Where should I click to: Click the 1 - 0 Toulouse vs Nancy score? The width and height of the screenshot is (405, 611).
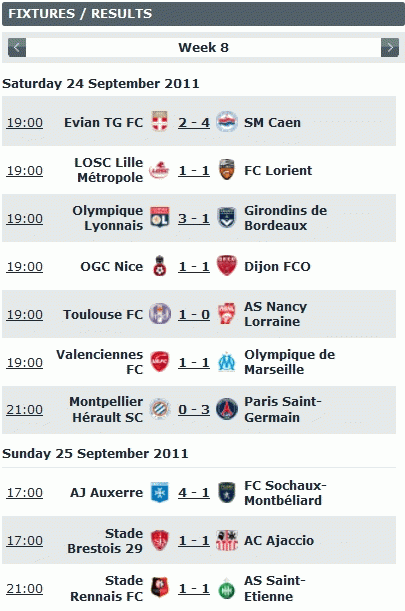click(x=194, y=314)
